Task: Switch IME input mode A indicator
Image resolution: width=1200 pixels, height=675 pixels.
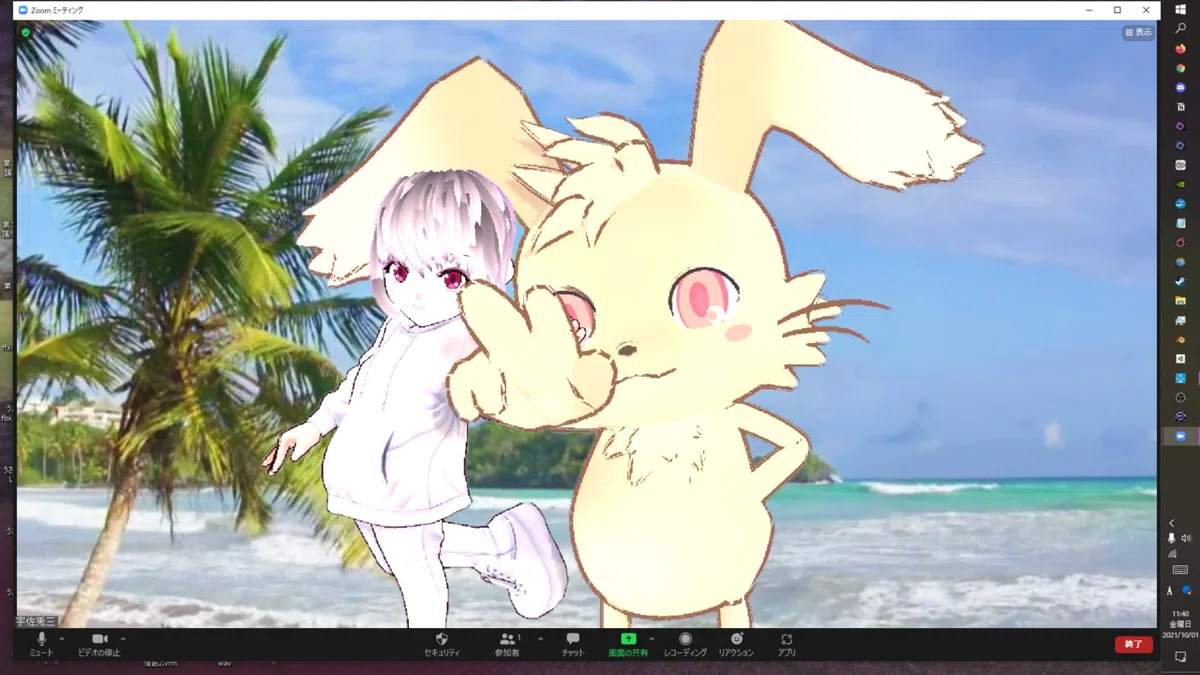Action: [1169, 591]
